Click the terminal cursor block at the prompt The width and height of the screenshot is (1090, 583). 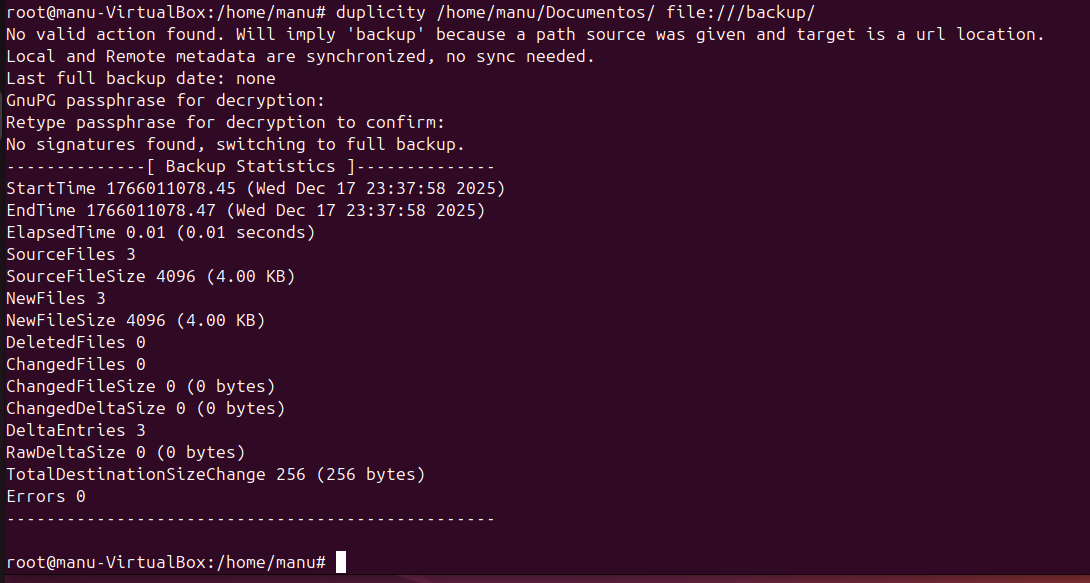click(x=341, y=562)
